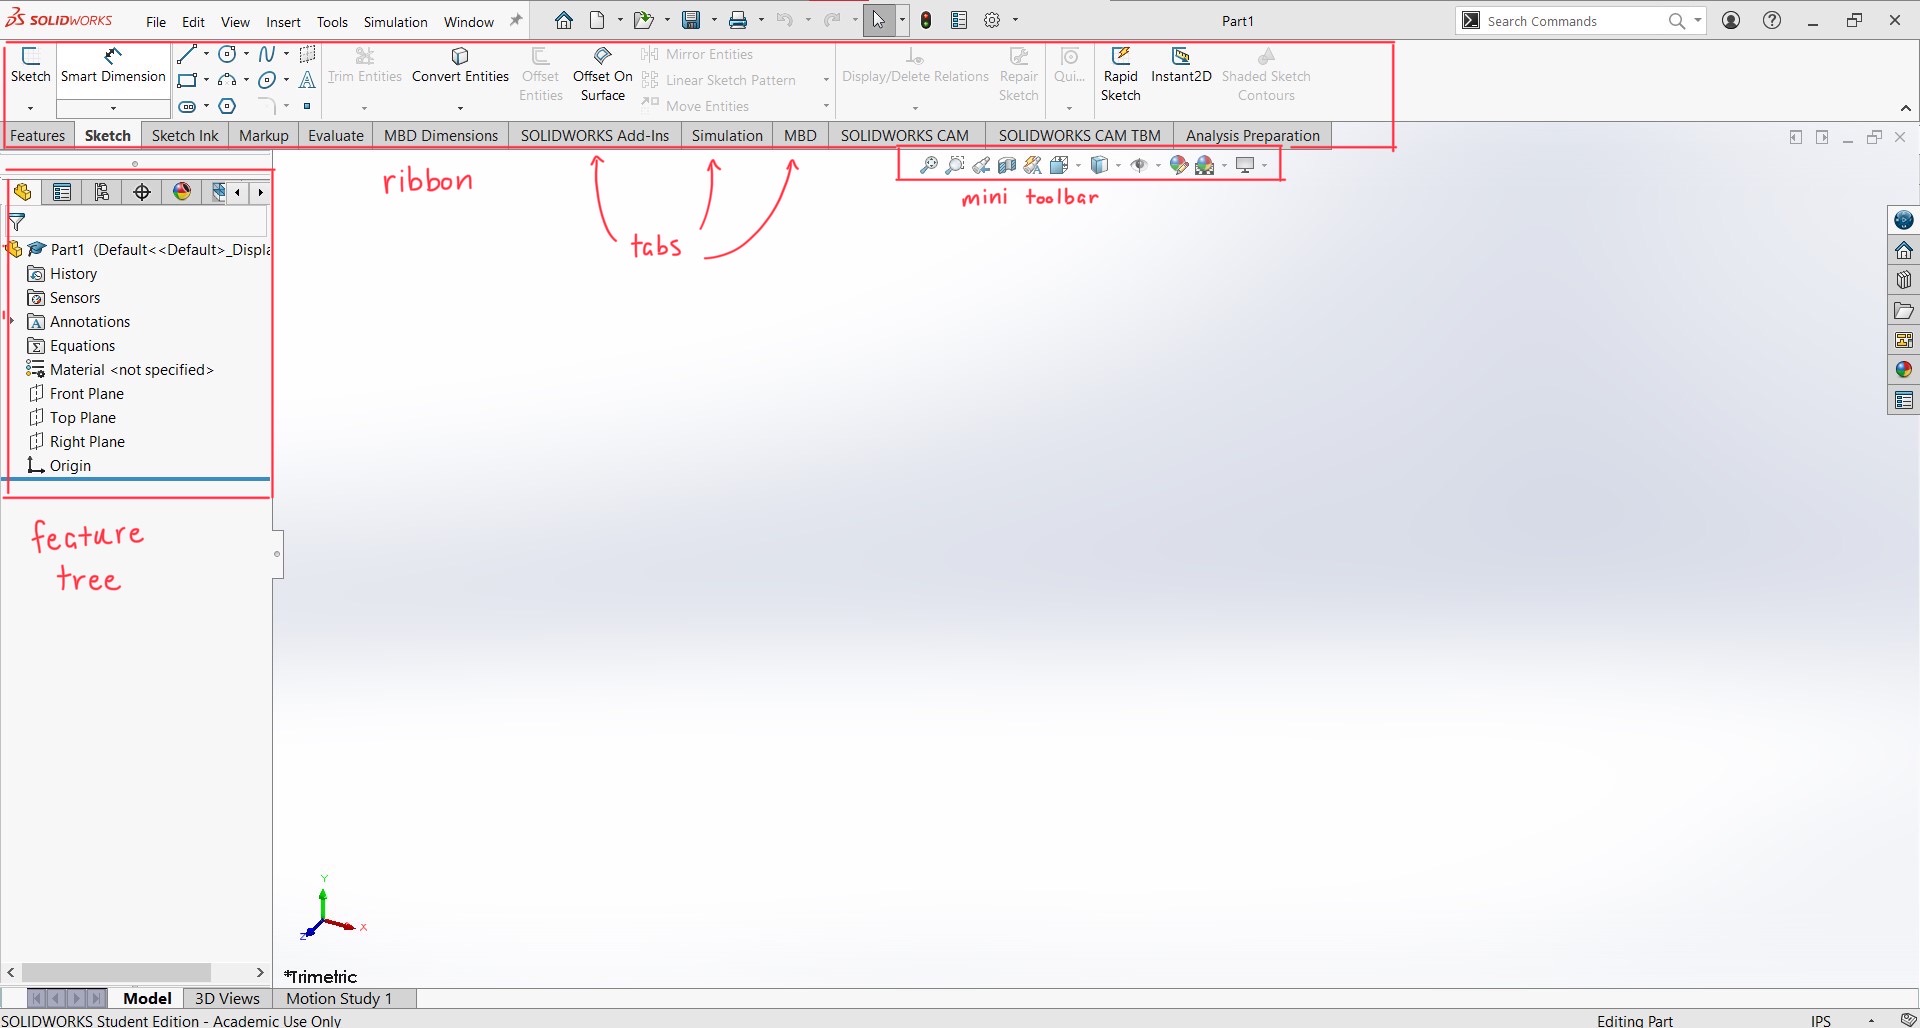Open the Section View tool
Screen dimensions: 1920x1028
[x=1007, y=165]
